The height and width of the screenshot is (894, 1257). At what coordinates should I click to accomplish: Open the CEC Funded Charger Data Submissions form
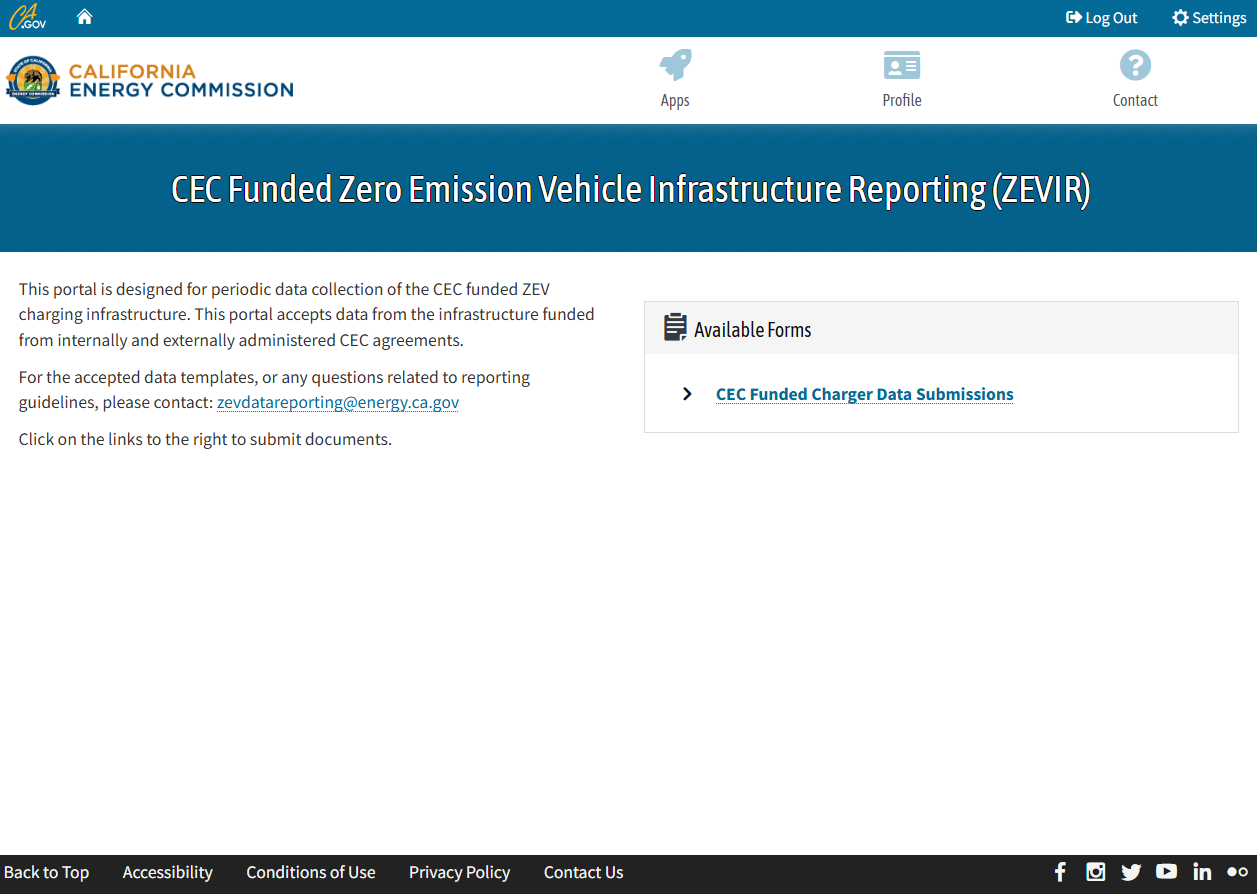click(x=864, y=394)
